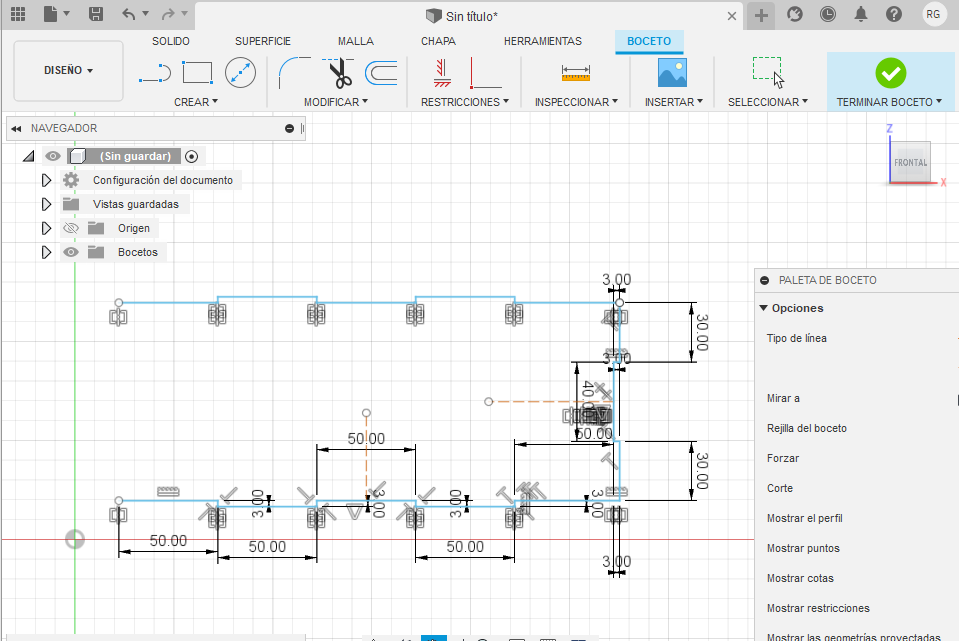Collapse the (Sin guardar) root node
The height and width of the screenshot is (641, 959).
28,157
